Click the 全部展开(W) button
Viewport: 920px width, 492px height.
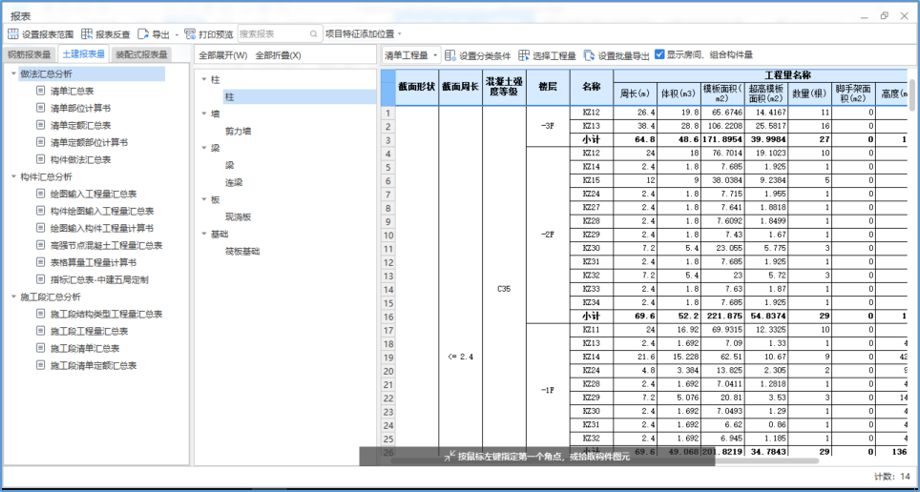(x=222, y=55)
